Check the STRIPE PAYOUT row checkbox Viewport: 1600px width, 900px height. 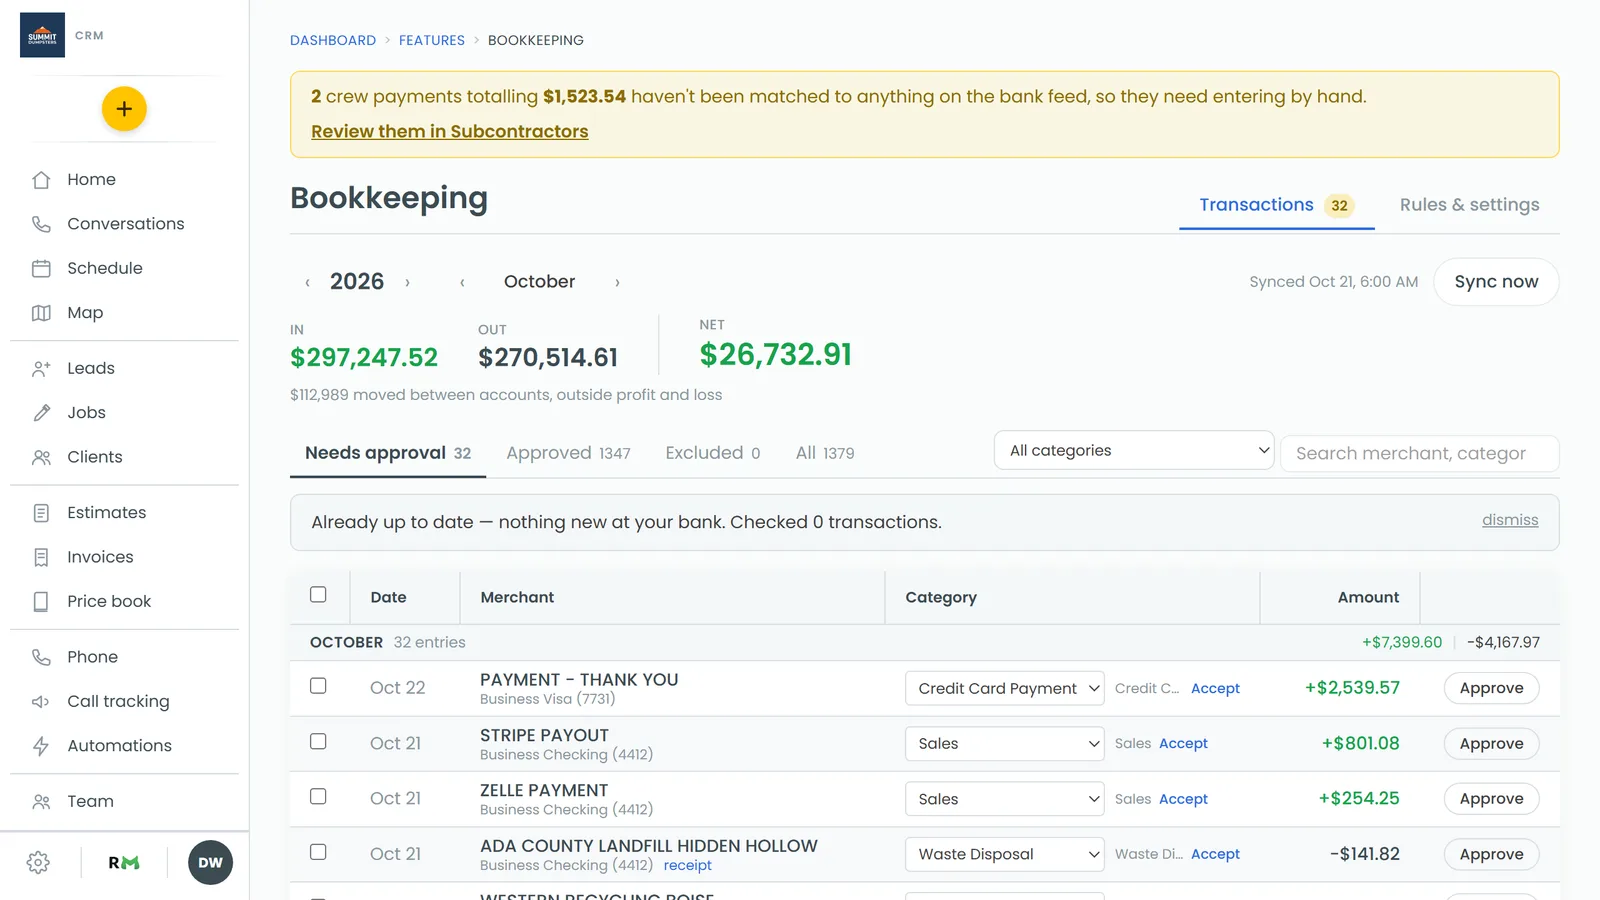point(318,742)
